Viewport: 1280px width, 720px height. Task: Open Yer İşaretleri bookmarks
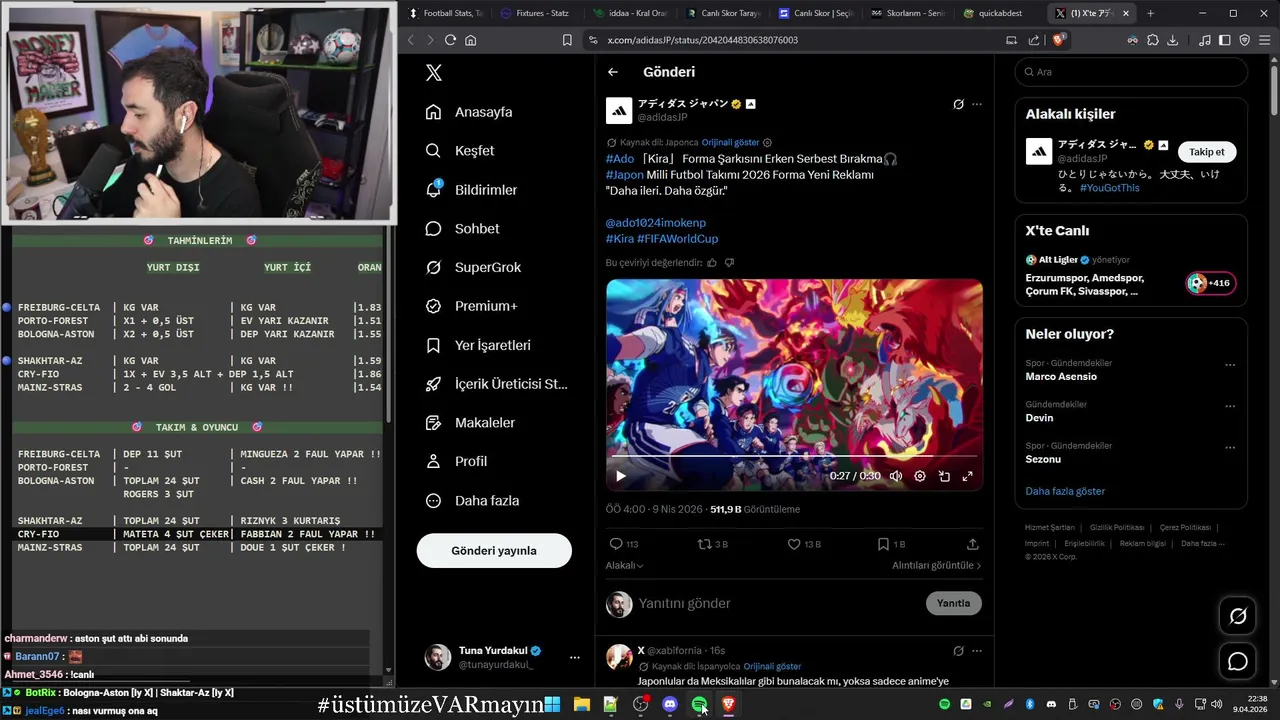click(x=477, y=345)
